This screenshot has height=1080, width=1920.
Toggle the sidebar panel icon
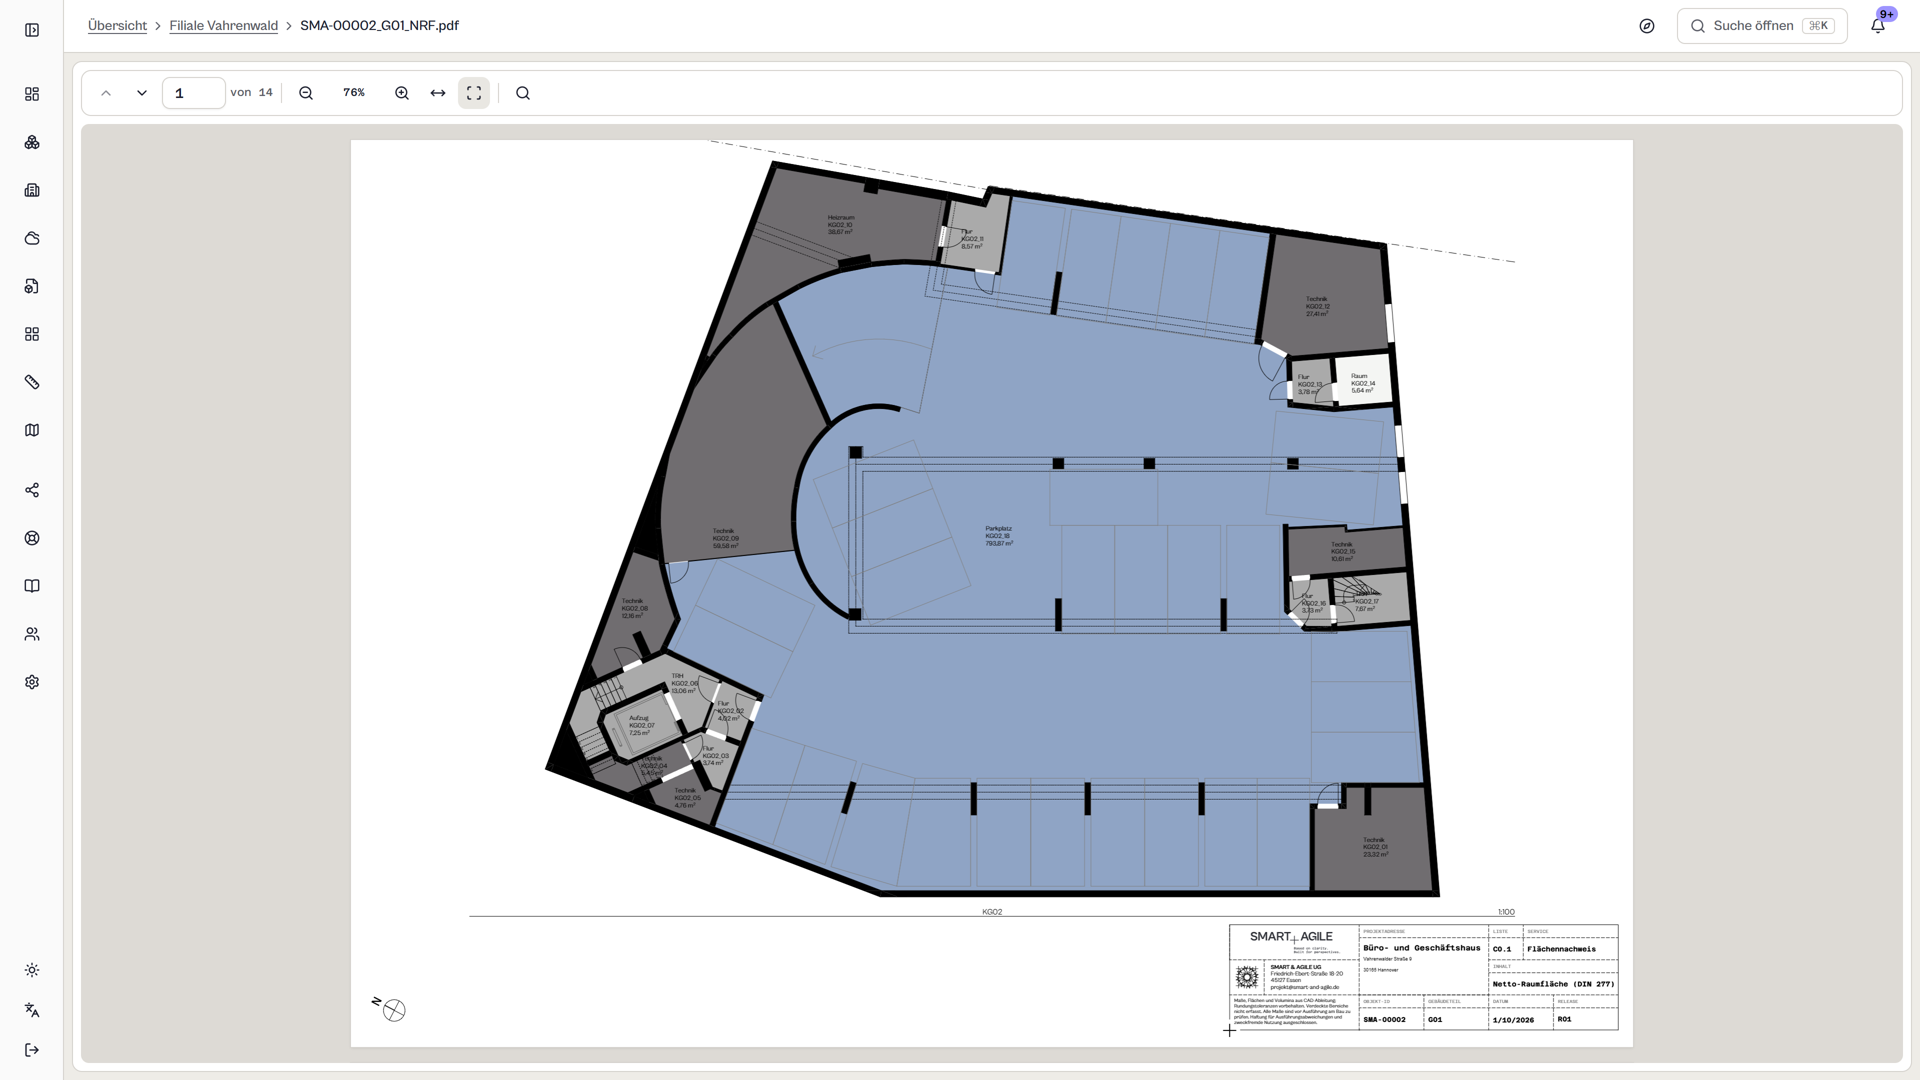32,30
